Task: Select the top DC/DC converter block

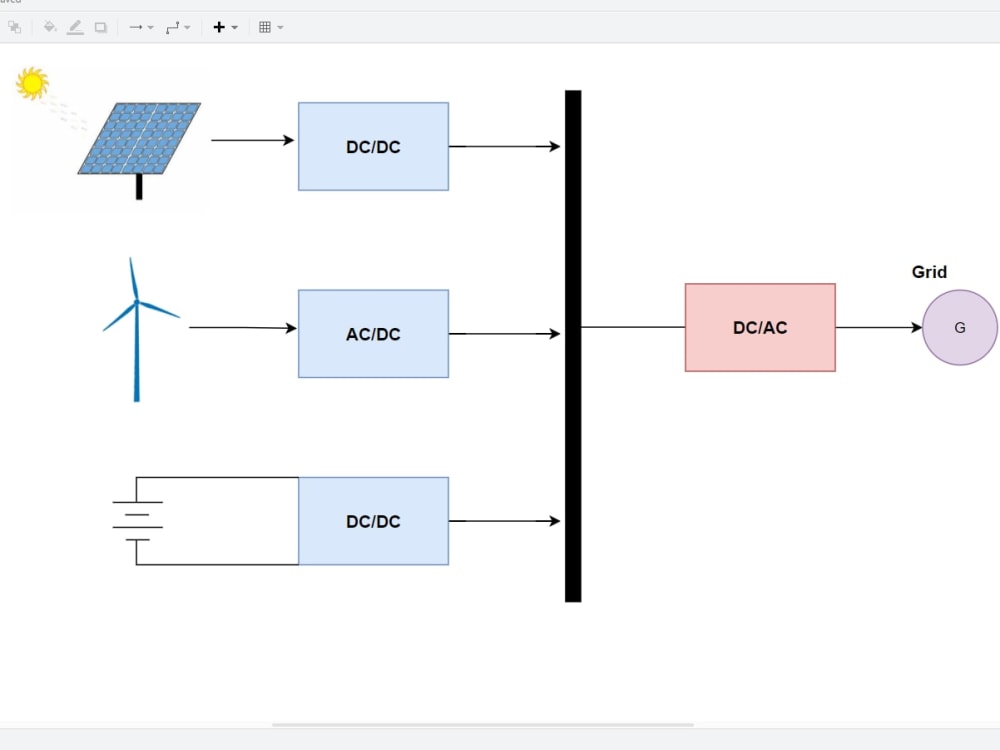Action: pyautogui.click(x=373, y=146)
